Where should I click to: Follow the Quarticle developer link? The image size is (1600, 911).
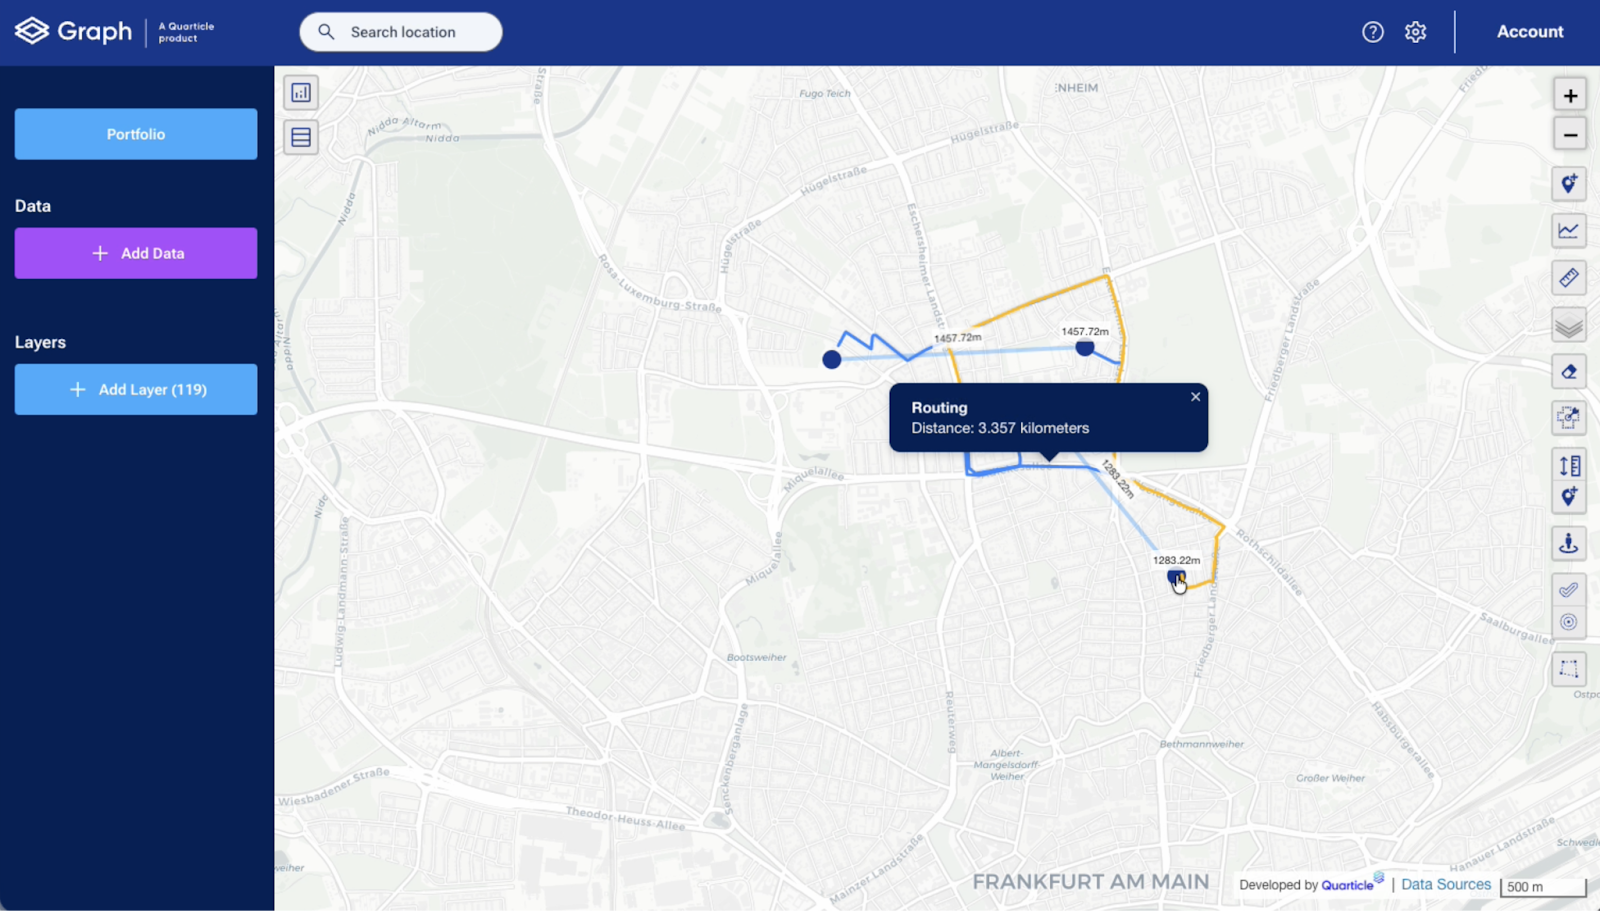tap(1348, 884)
